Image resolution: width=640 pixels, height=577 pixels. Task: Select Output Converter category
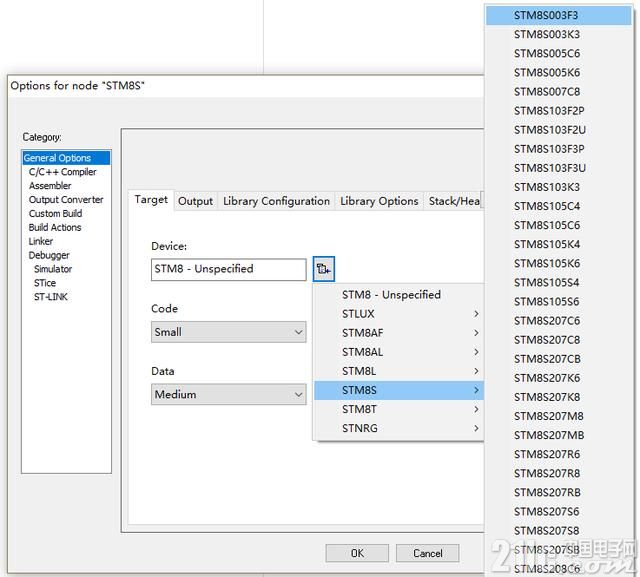(66, 200)
